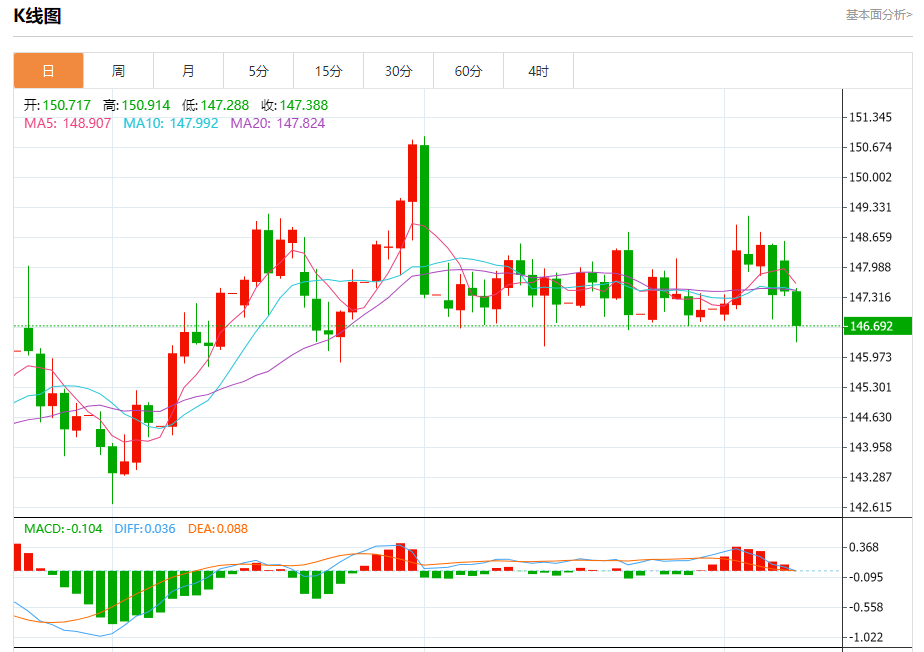This screenshot has width=924, height=652.
Task: Select the 日 daily chart tab
Action: 48,71
